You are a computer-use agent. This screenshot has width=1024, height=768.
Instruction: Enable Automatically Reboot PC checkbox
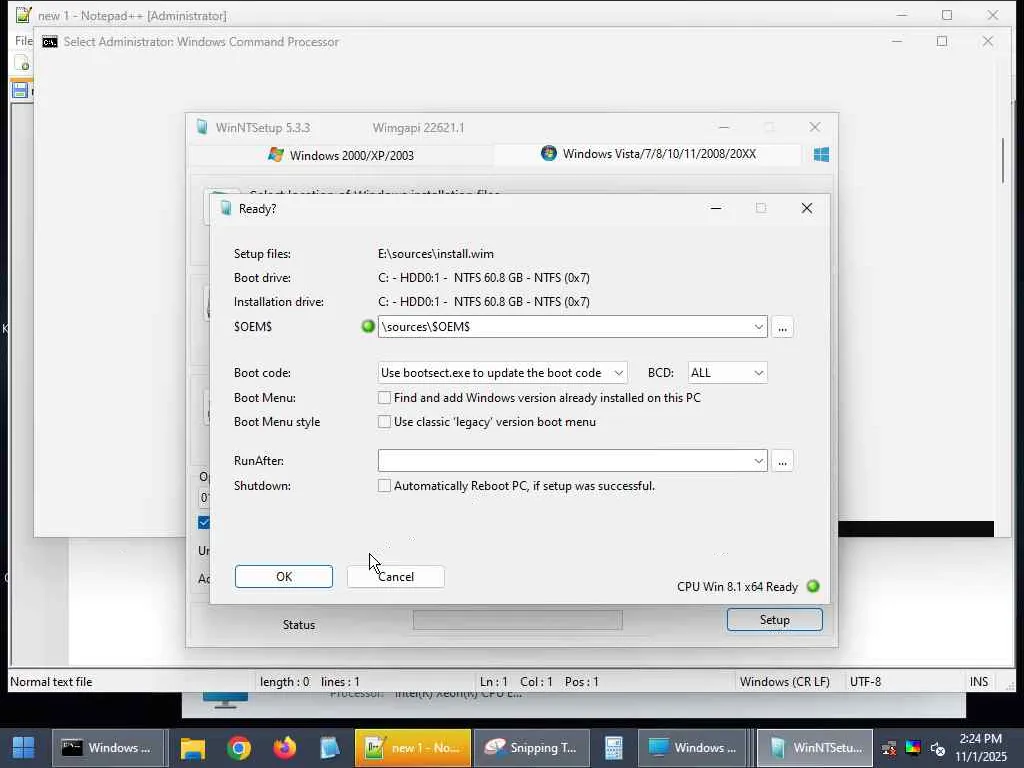385,486
